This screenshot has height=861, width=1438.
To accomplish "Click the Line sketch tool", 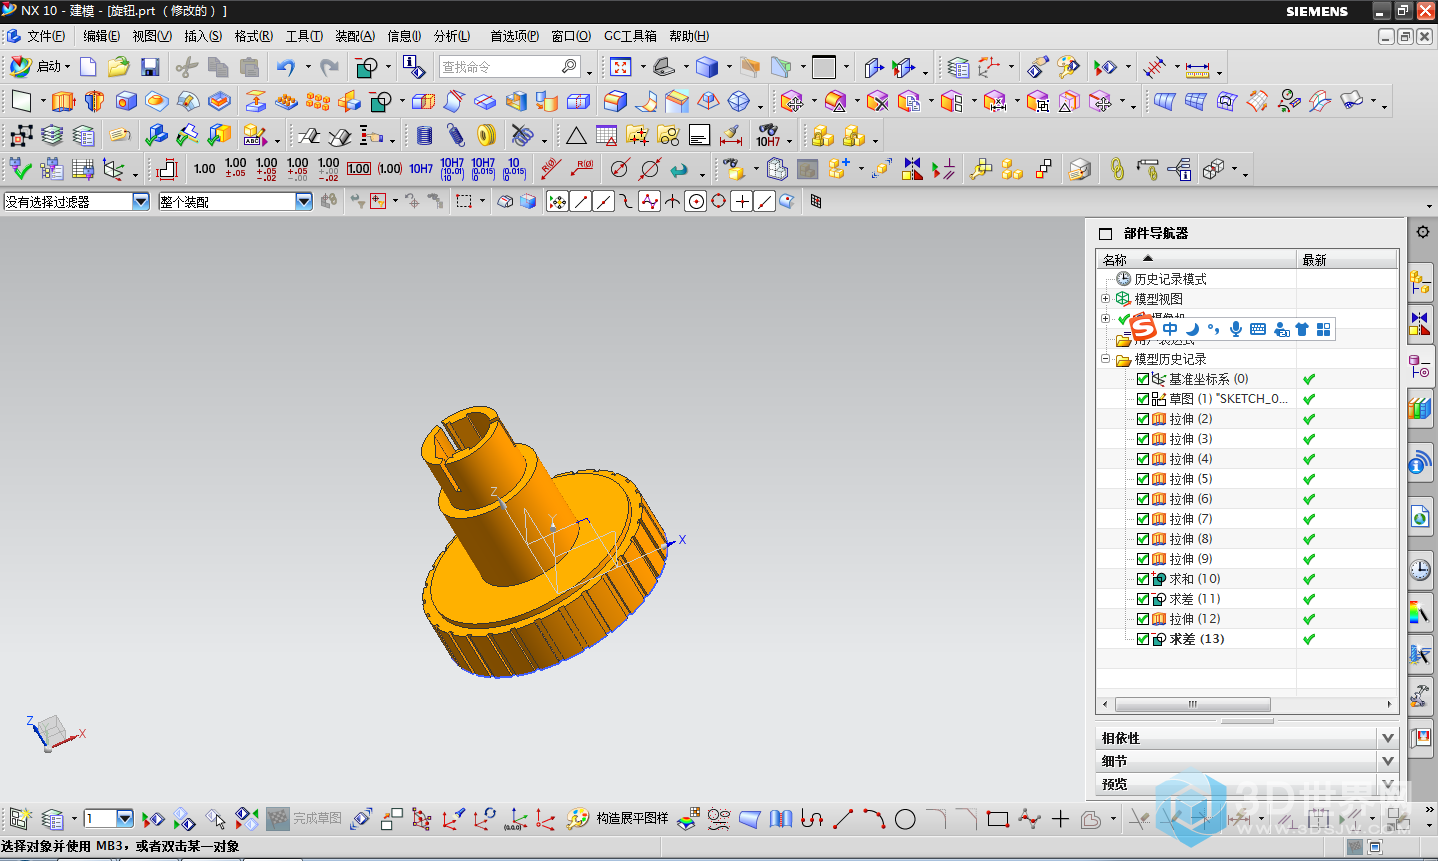I will 843,820.
